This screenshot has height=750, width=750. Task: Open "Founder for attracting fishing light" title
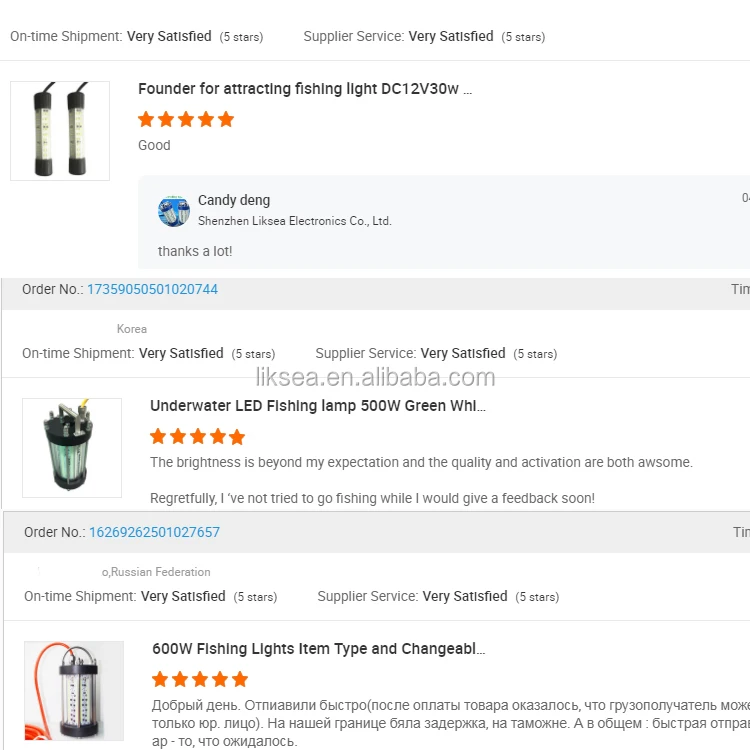304,89
